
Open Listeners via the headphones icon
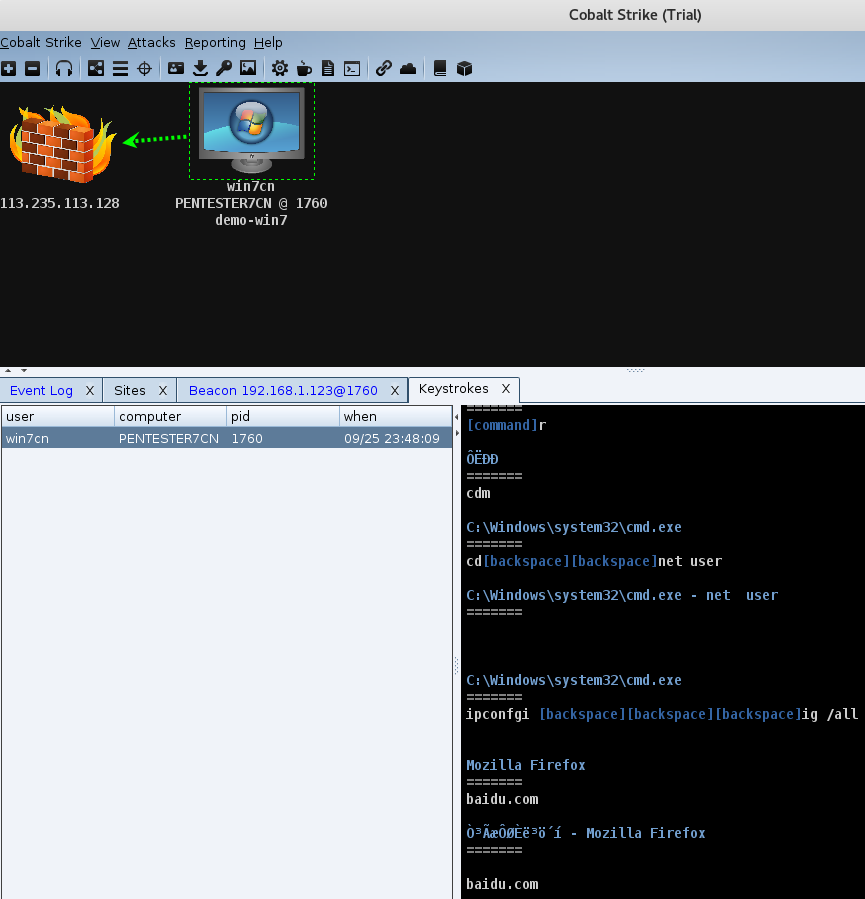[64, 69]
